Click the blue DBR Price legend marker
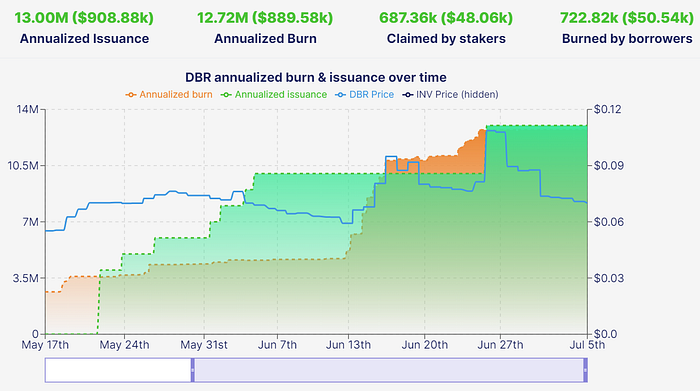Viewport: 700px width, 391px height. tap(340, 95)
